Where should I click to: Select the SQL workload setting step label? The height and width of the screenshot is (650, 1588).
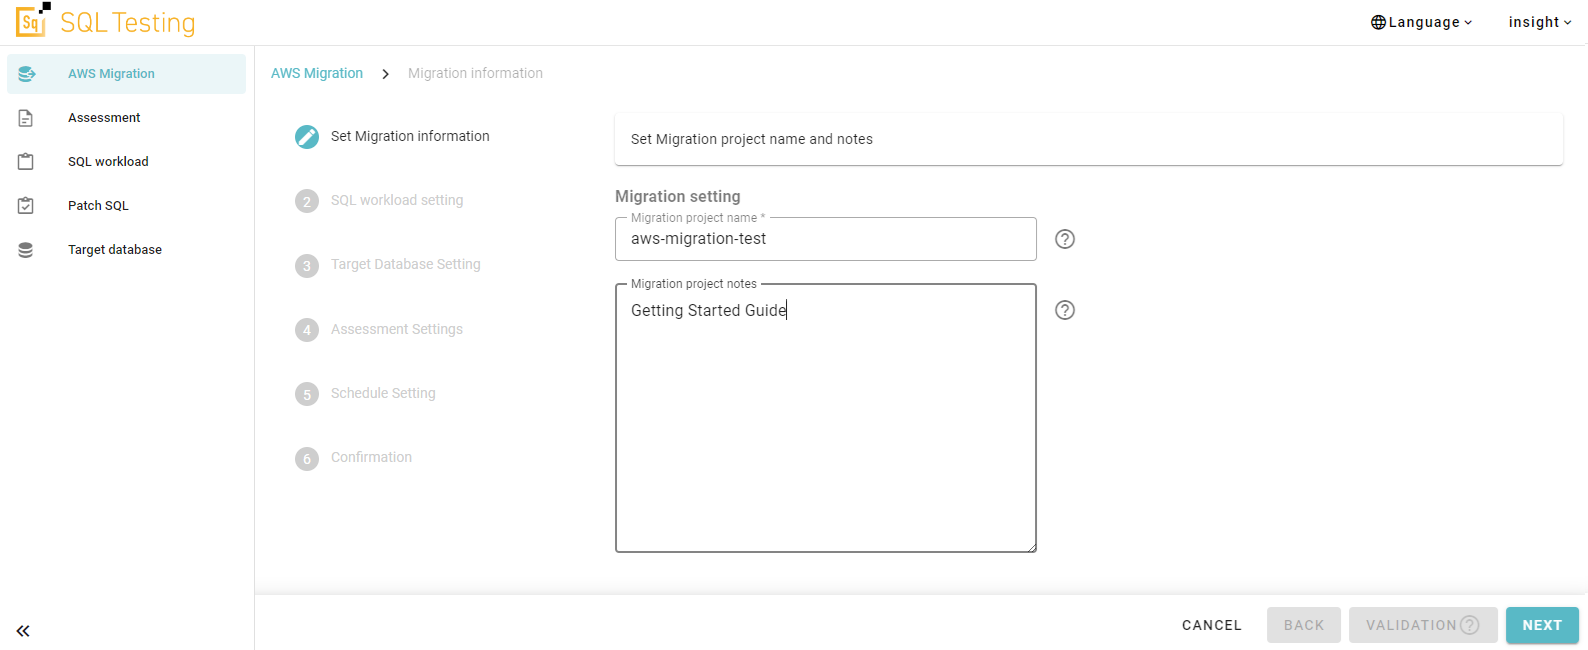point(397,200)
